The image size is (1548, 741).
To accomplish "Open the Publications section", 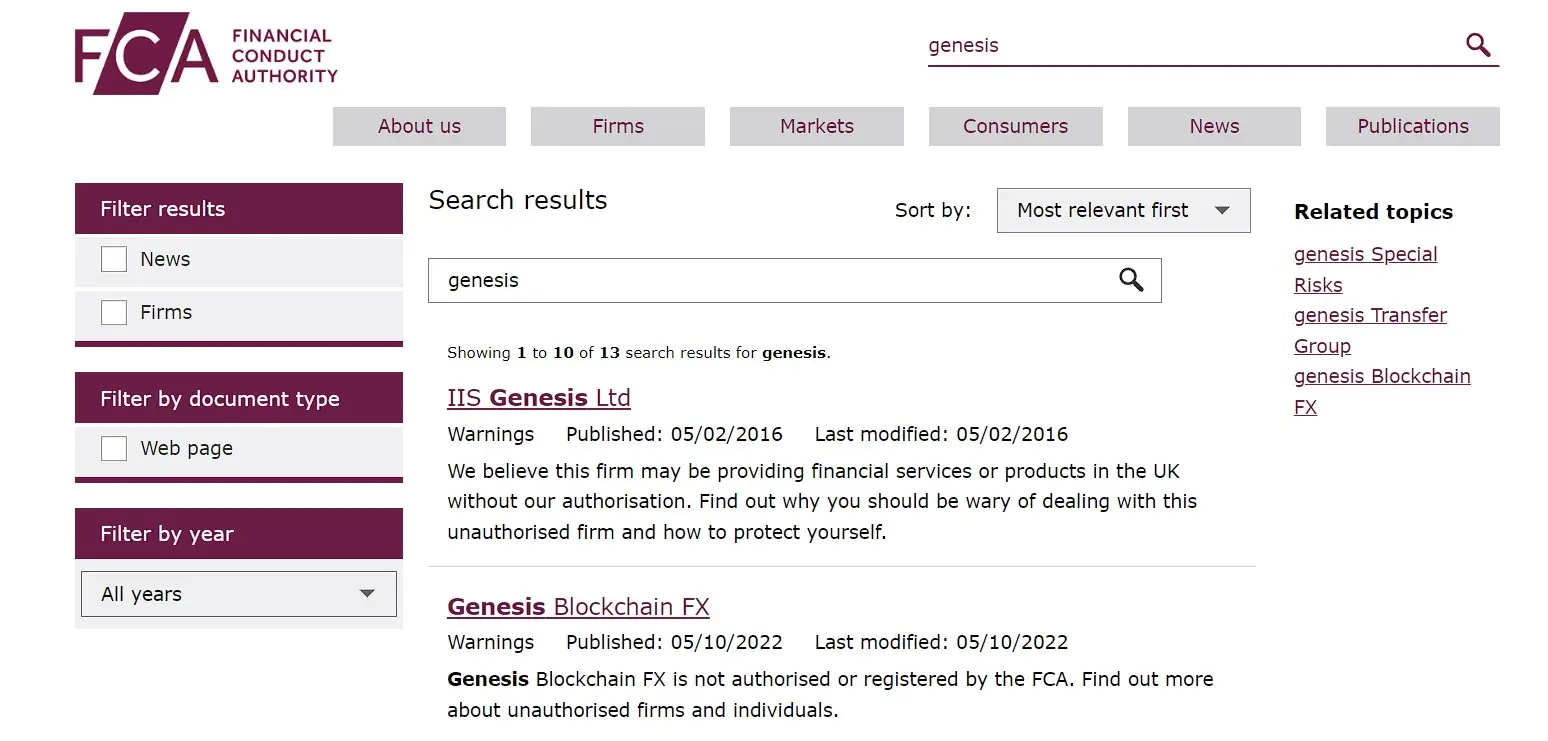I will [x=1412, y=126].
